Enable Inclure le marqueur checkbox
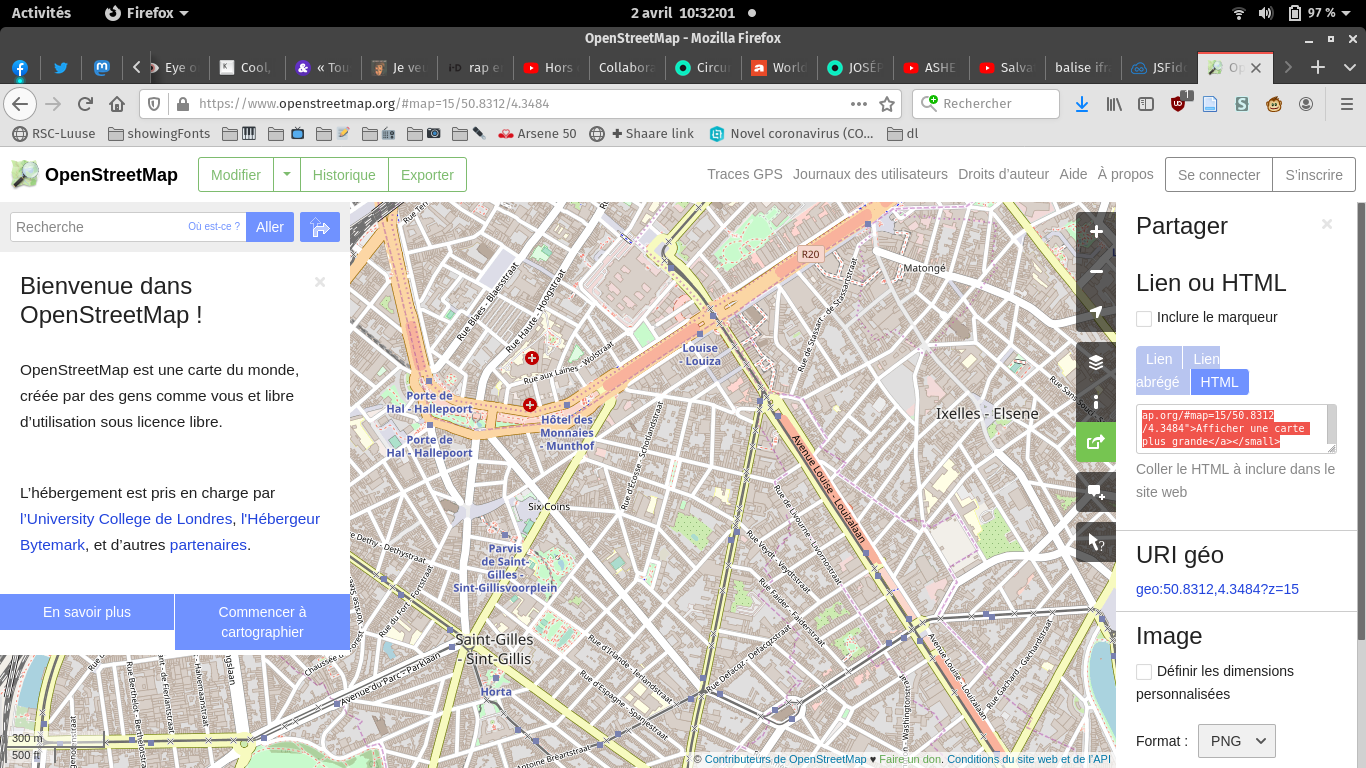1366x768 pixels. click(1144, 318)
